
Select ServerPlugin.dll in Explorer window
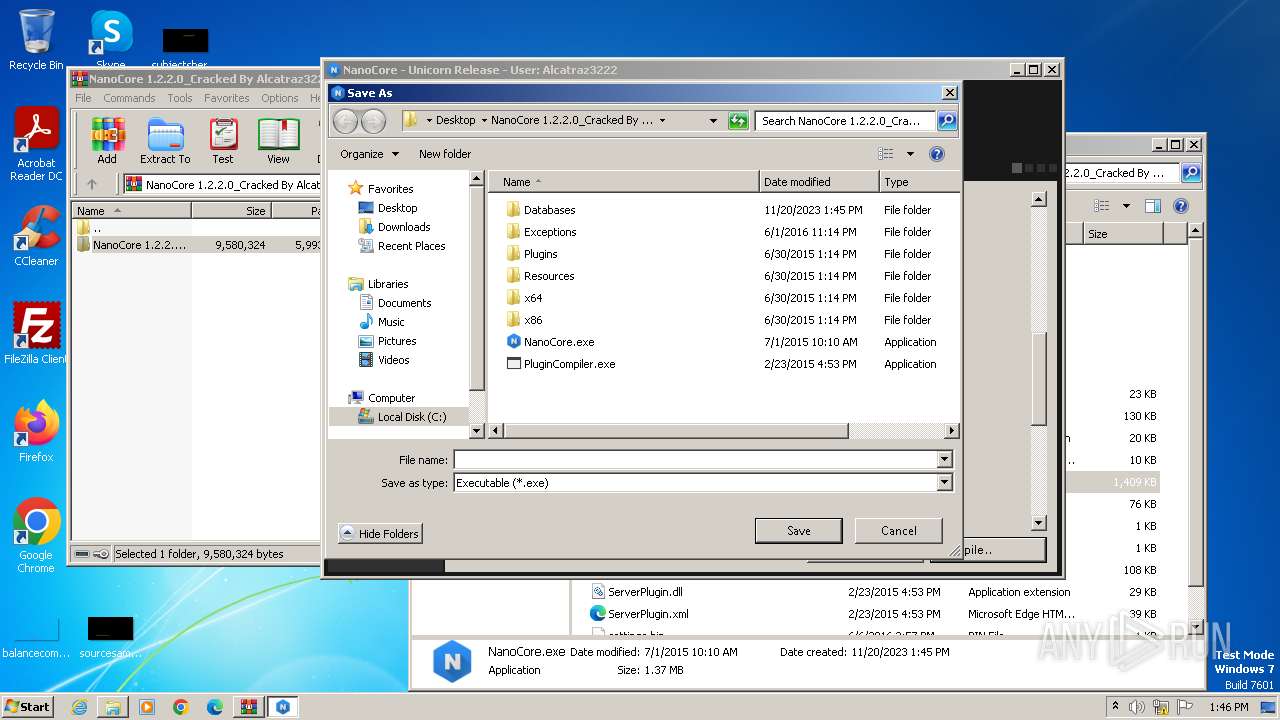point(645,592)
